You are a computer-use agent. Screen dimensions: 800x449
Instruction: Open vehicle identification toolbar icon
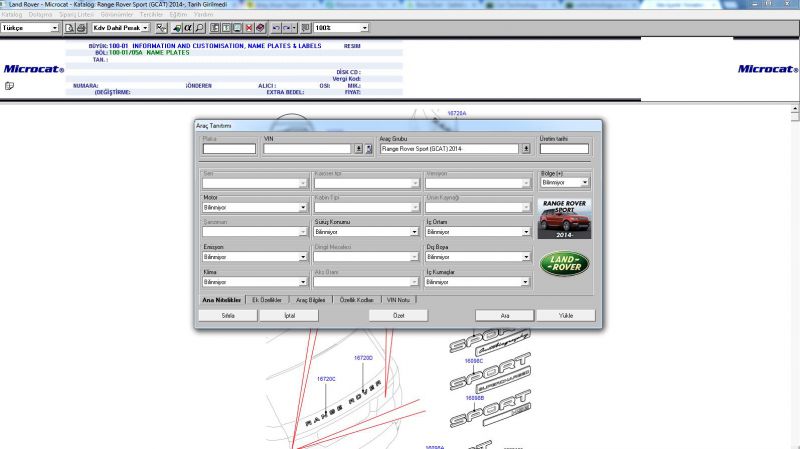click(161, 28)
